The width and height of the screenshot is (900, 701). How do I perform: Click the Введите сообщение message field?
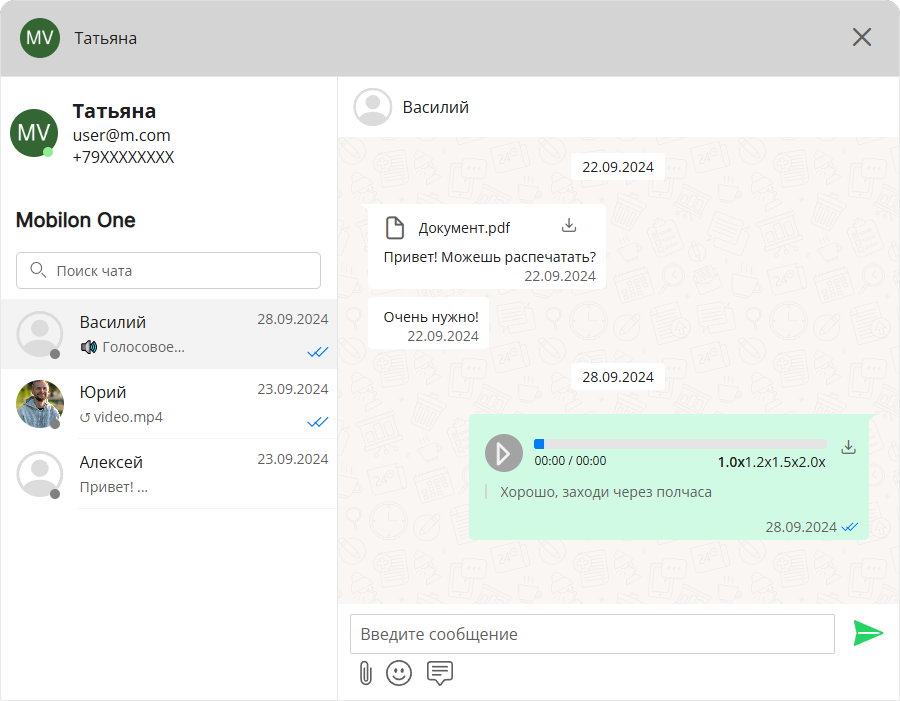592,634
